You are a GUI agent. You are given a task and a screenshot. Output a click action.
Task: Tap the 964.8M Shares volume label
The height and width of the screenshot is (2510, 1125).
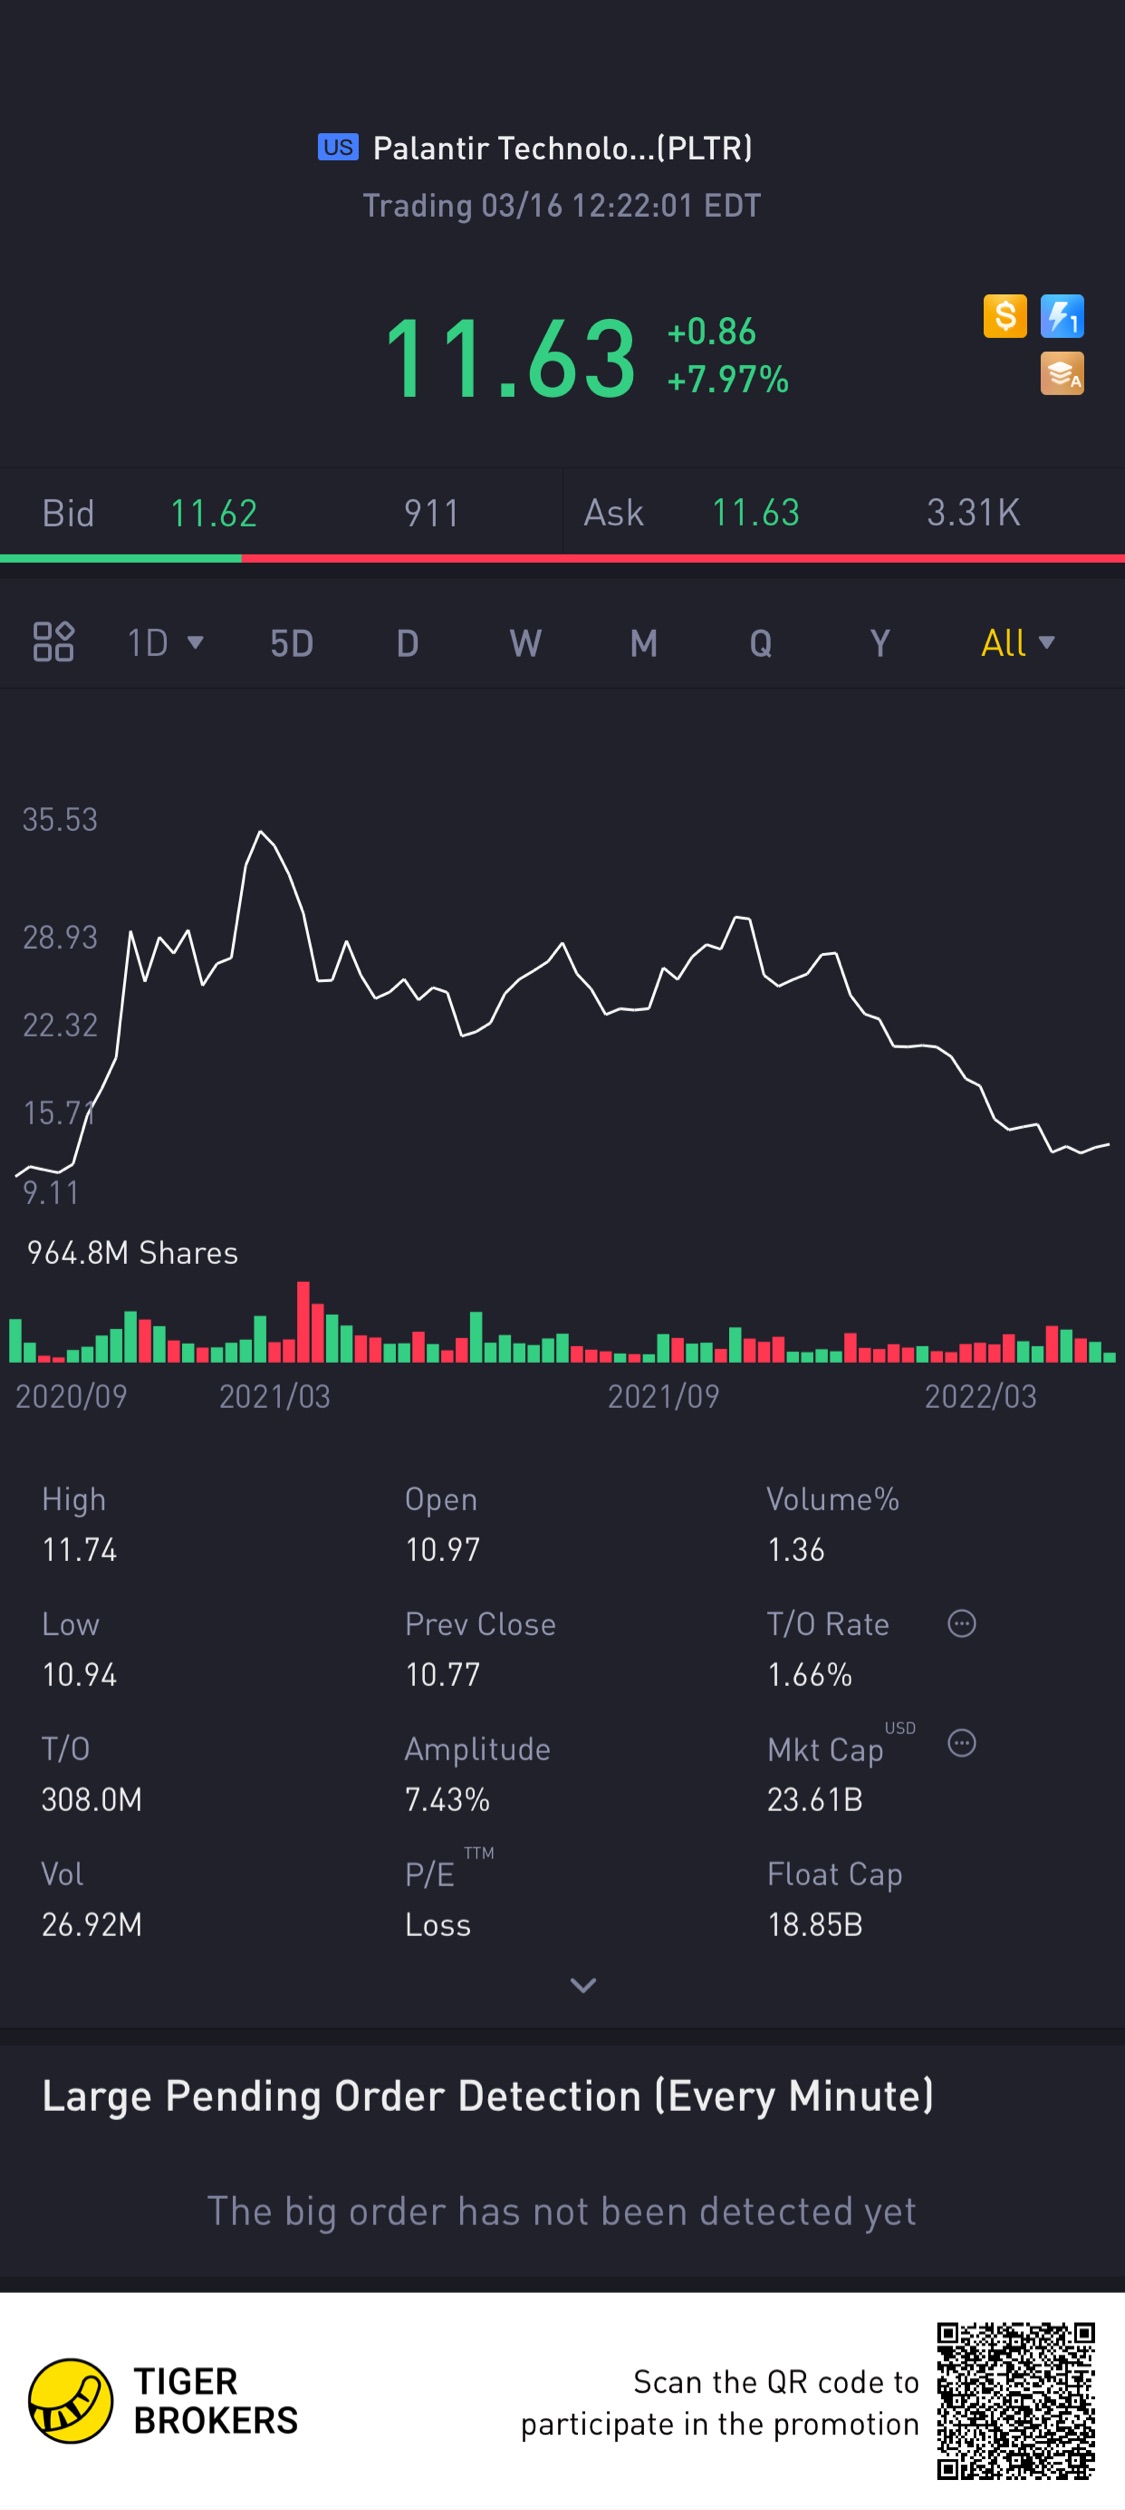pyautogui.click(x=133, y=1253)
